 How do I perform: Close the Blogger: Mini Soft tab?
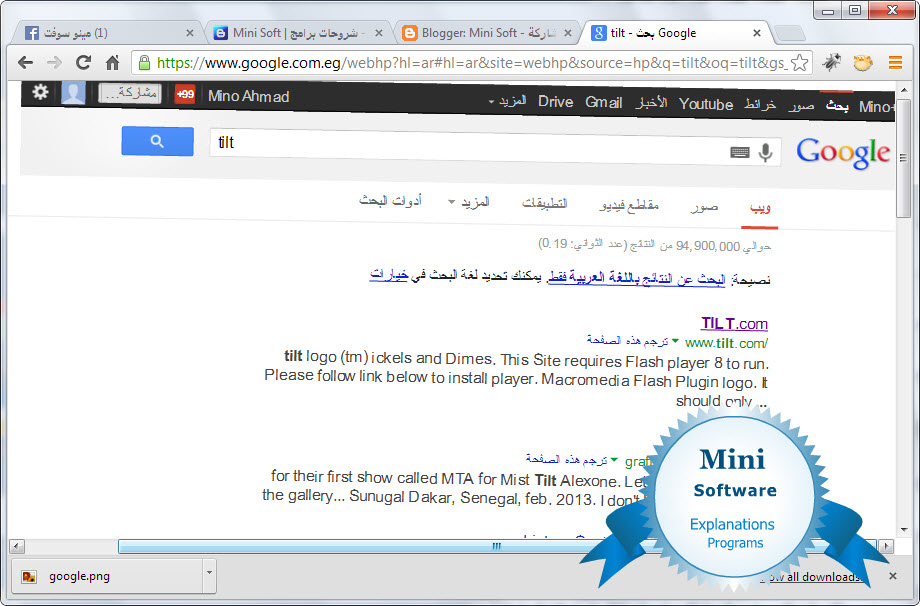(x=568, y=33)
